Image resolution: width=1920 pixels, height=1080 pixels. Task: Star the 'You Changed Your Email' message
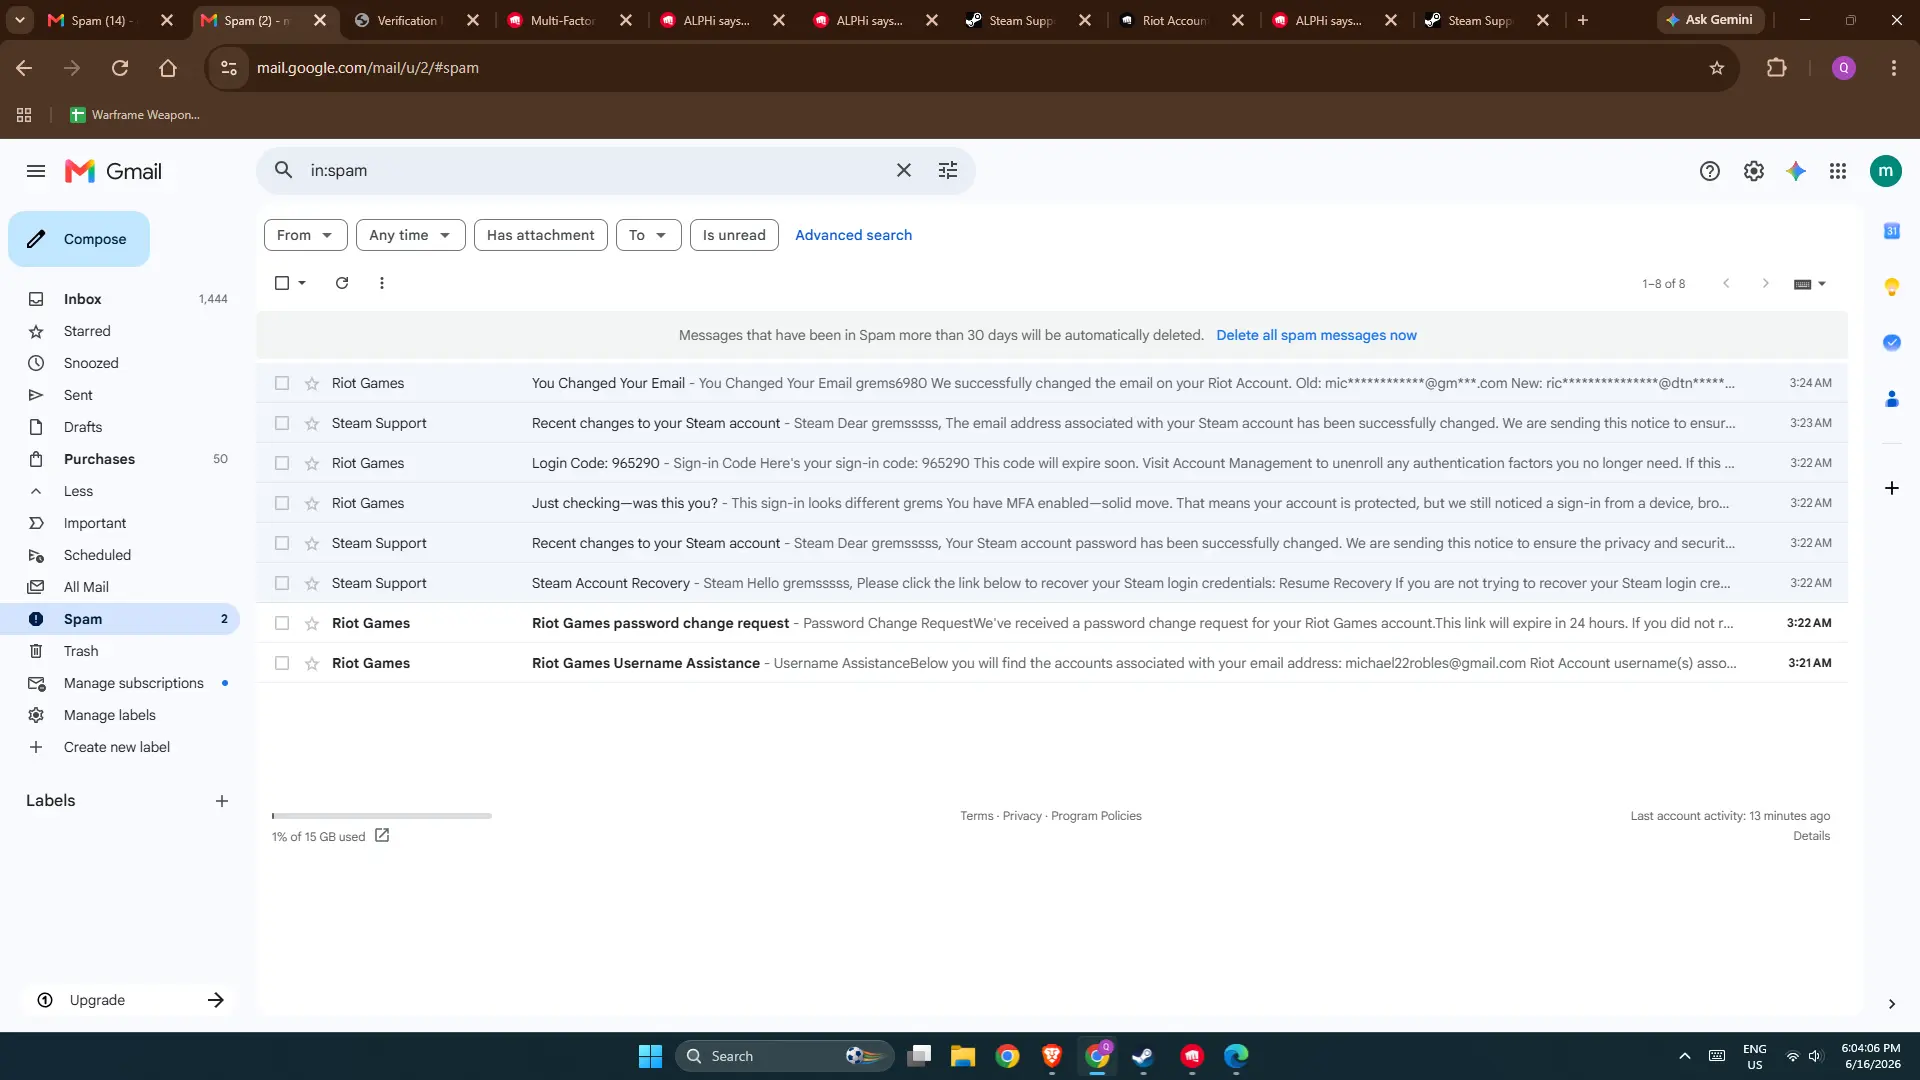[x=312, y=383]
